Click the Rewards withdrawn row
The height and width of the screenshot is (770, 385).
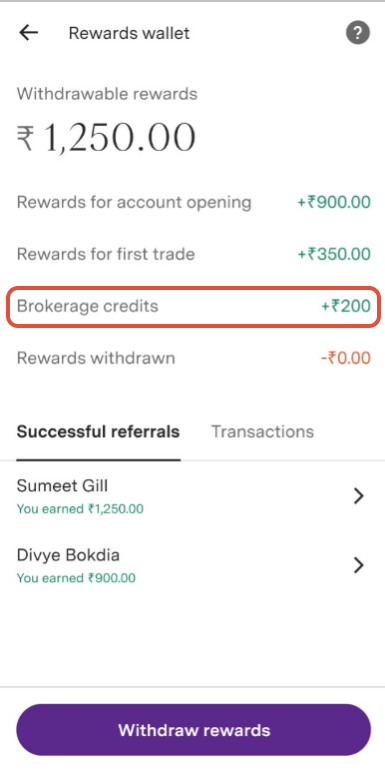pos(193,358)
